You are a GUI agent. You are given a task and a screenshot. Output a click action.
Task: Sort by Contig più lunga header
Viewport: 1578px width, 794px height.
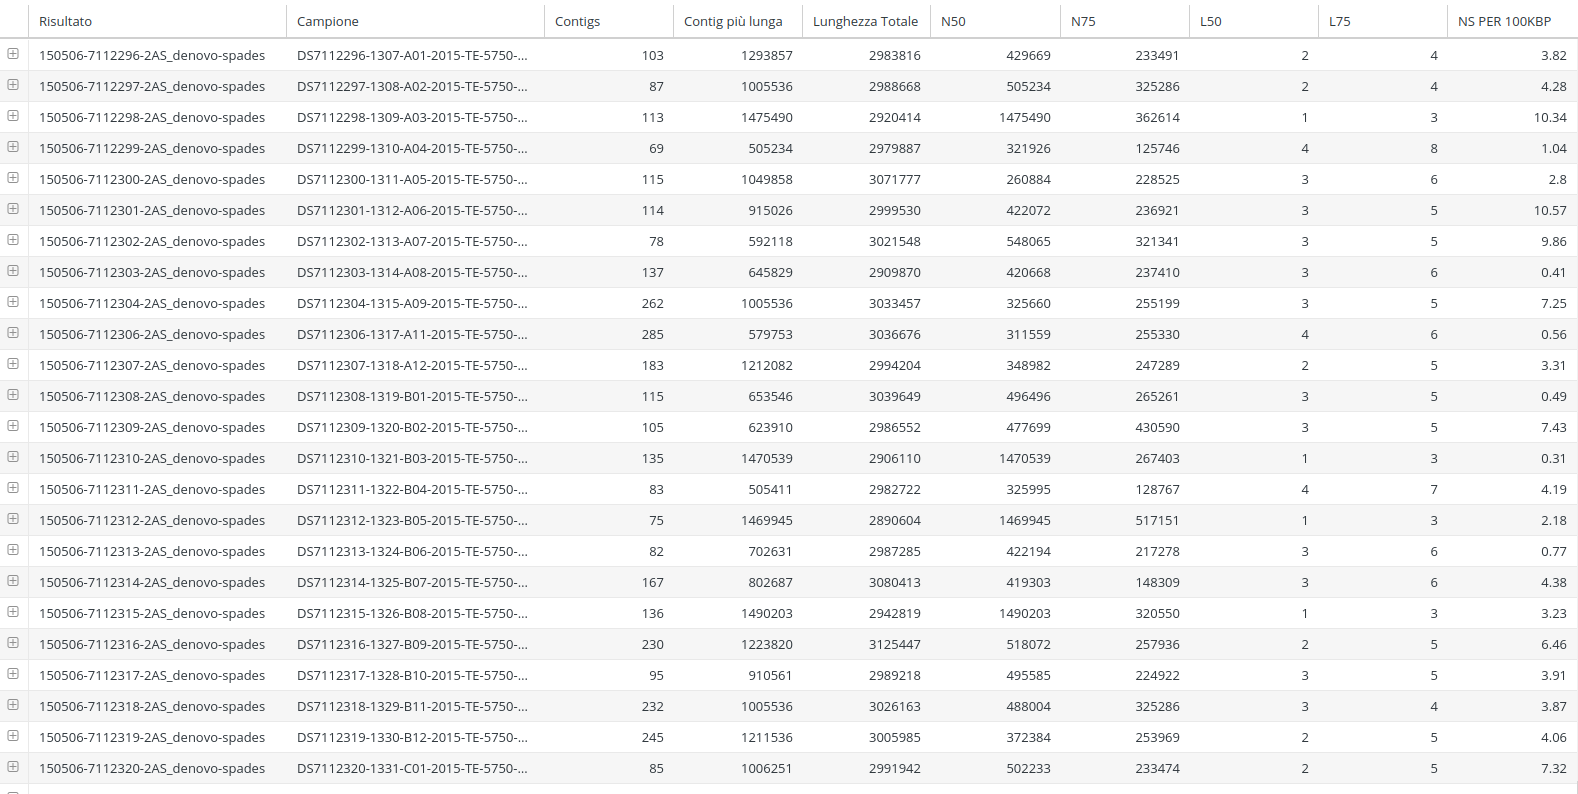(733, 21)
